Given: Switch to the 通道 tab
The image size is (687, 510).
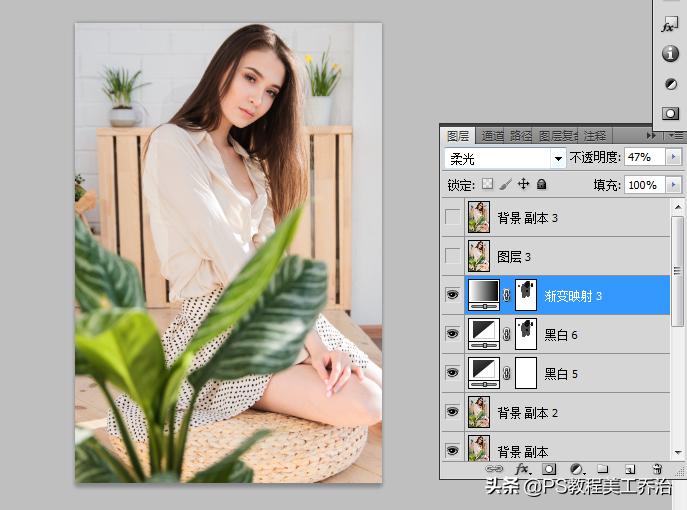Looking at the screenshot, I should point(492,136).
